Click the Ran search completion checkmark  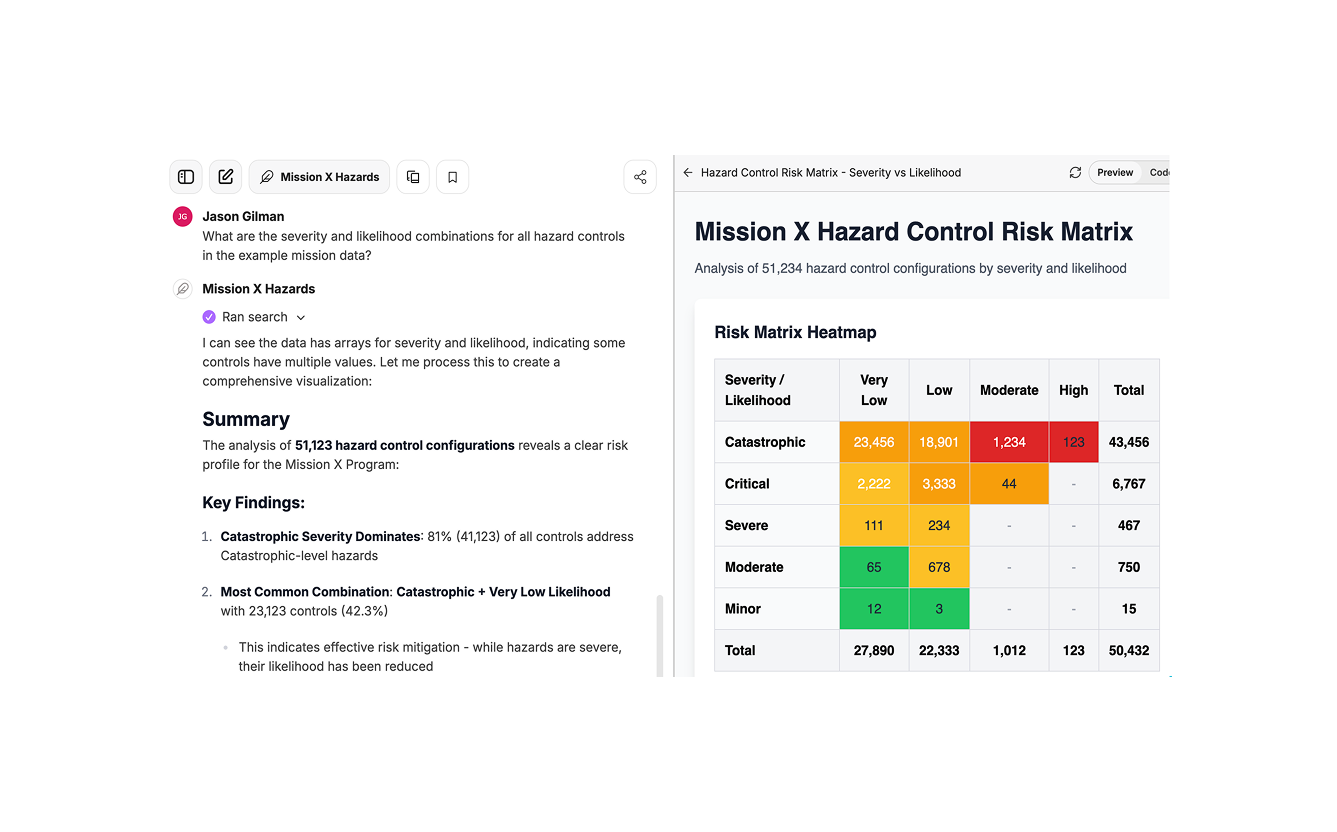[209, 317]
